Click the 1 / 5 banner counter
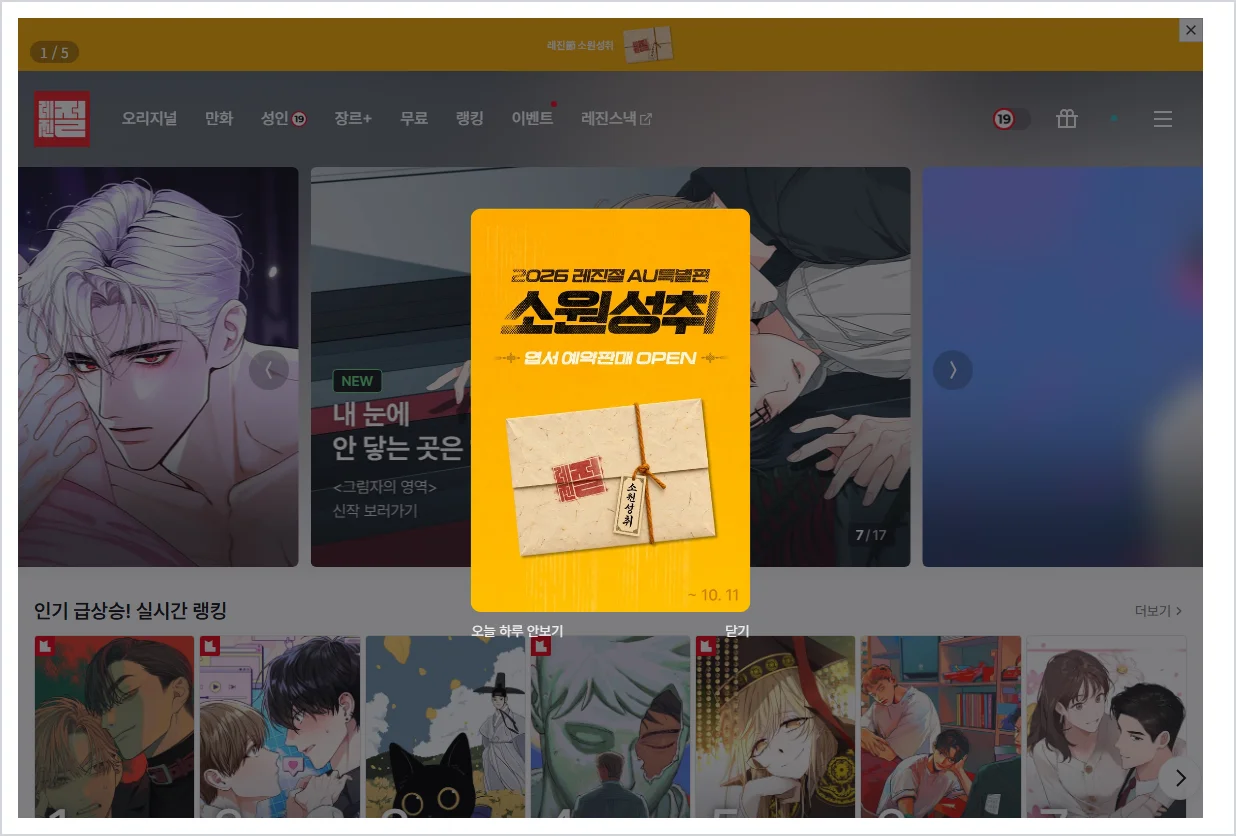The image size is (1236, 836). tap(54, 52)
